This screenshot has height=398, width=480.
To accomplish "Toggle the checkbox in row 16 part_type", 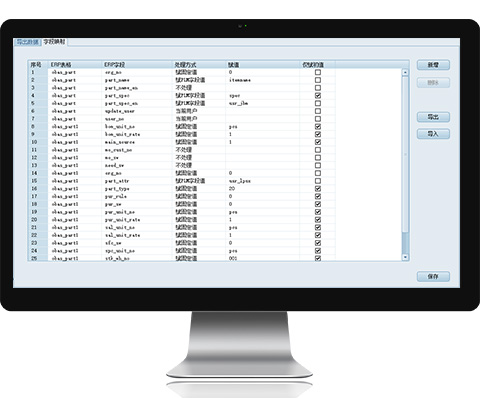I will (x=318, y=189).
